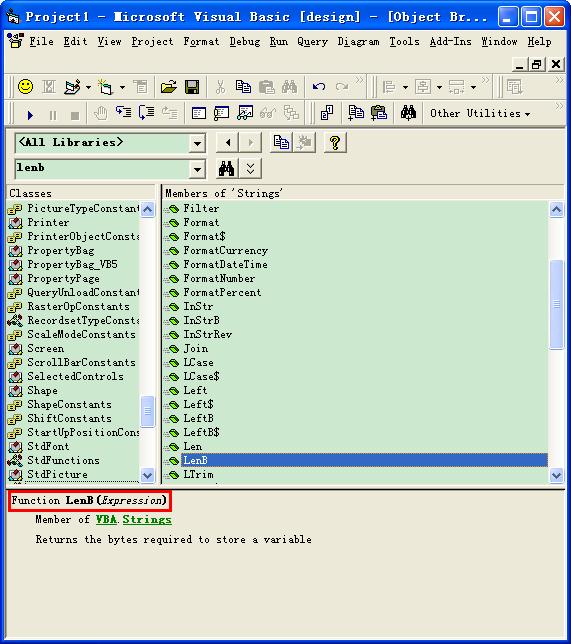Toggle search results with the double chevron button
The image size is (571, 644).
pos(250,168)
